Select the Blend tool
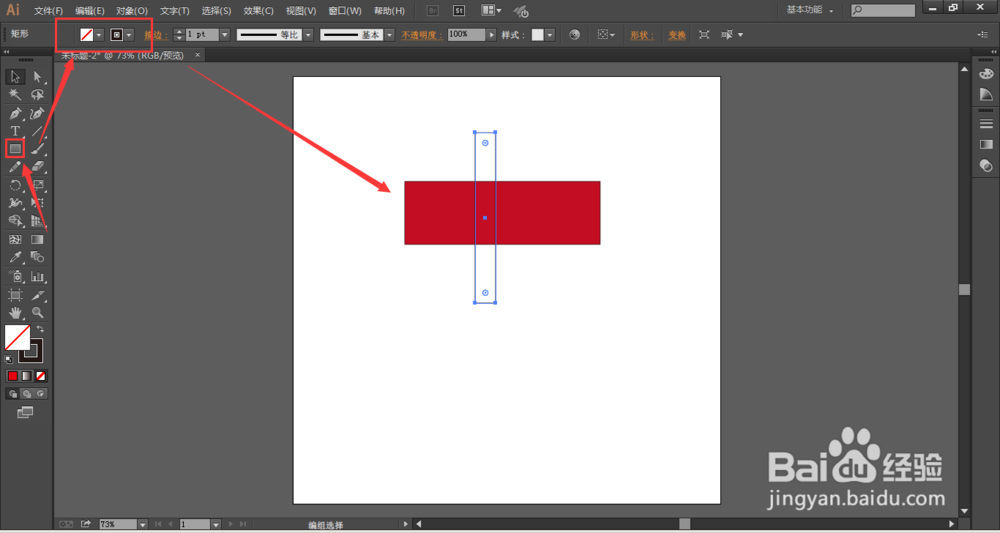This screenshot has height=533, width=1000. point(38,258)
